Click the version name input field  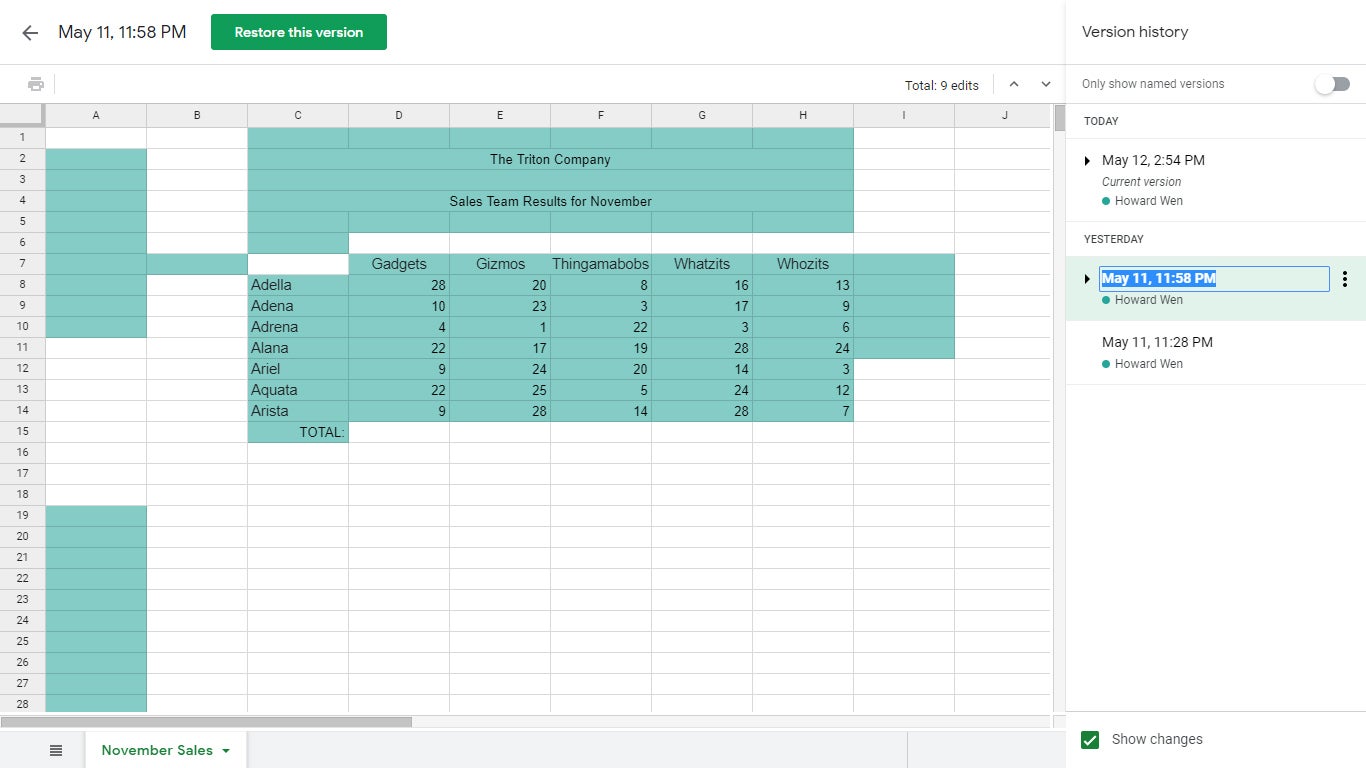(1215, 279)
